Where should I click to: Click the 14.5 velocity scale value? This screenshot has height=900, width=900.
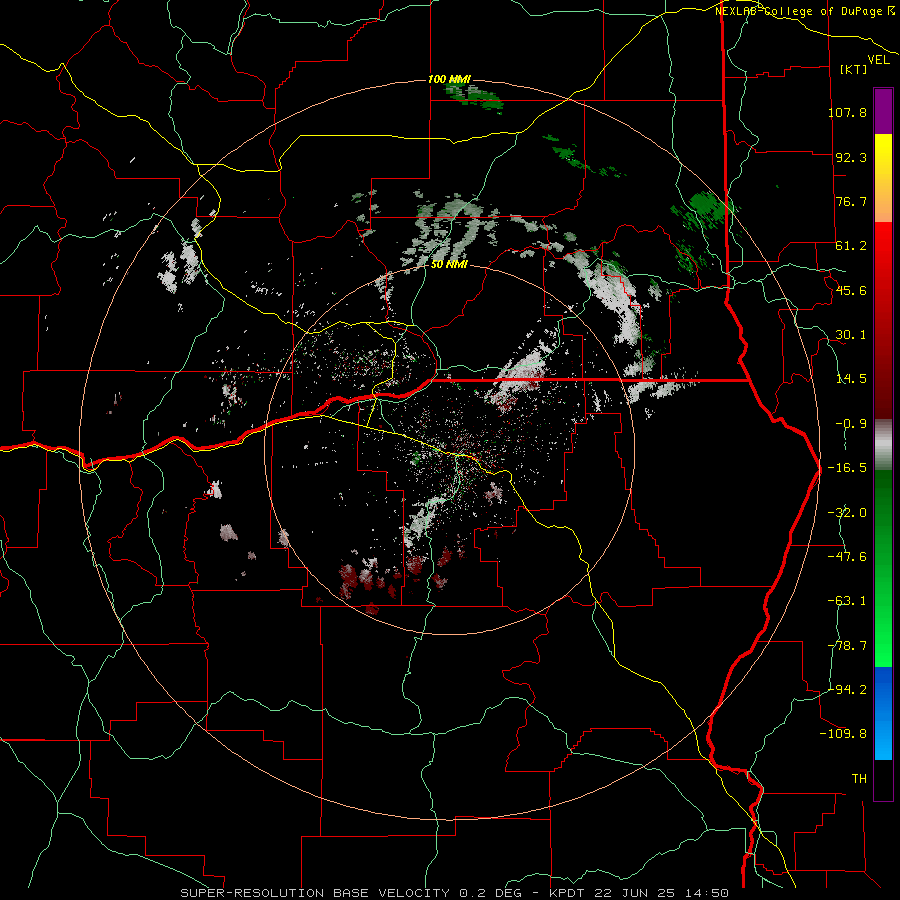pos(851,379)
